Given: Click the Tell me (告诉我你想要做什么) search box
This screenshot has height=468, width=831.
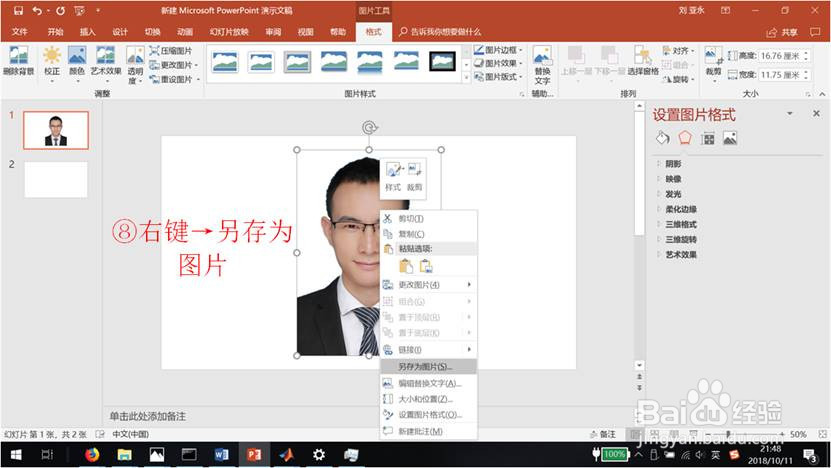Looking at the screenshot, I should tap(440, 32).
